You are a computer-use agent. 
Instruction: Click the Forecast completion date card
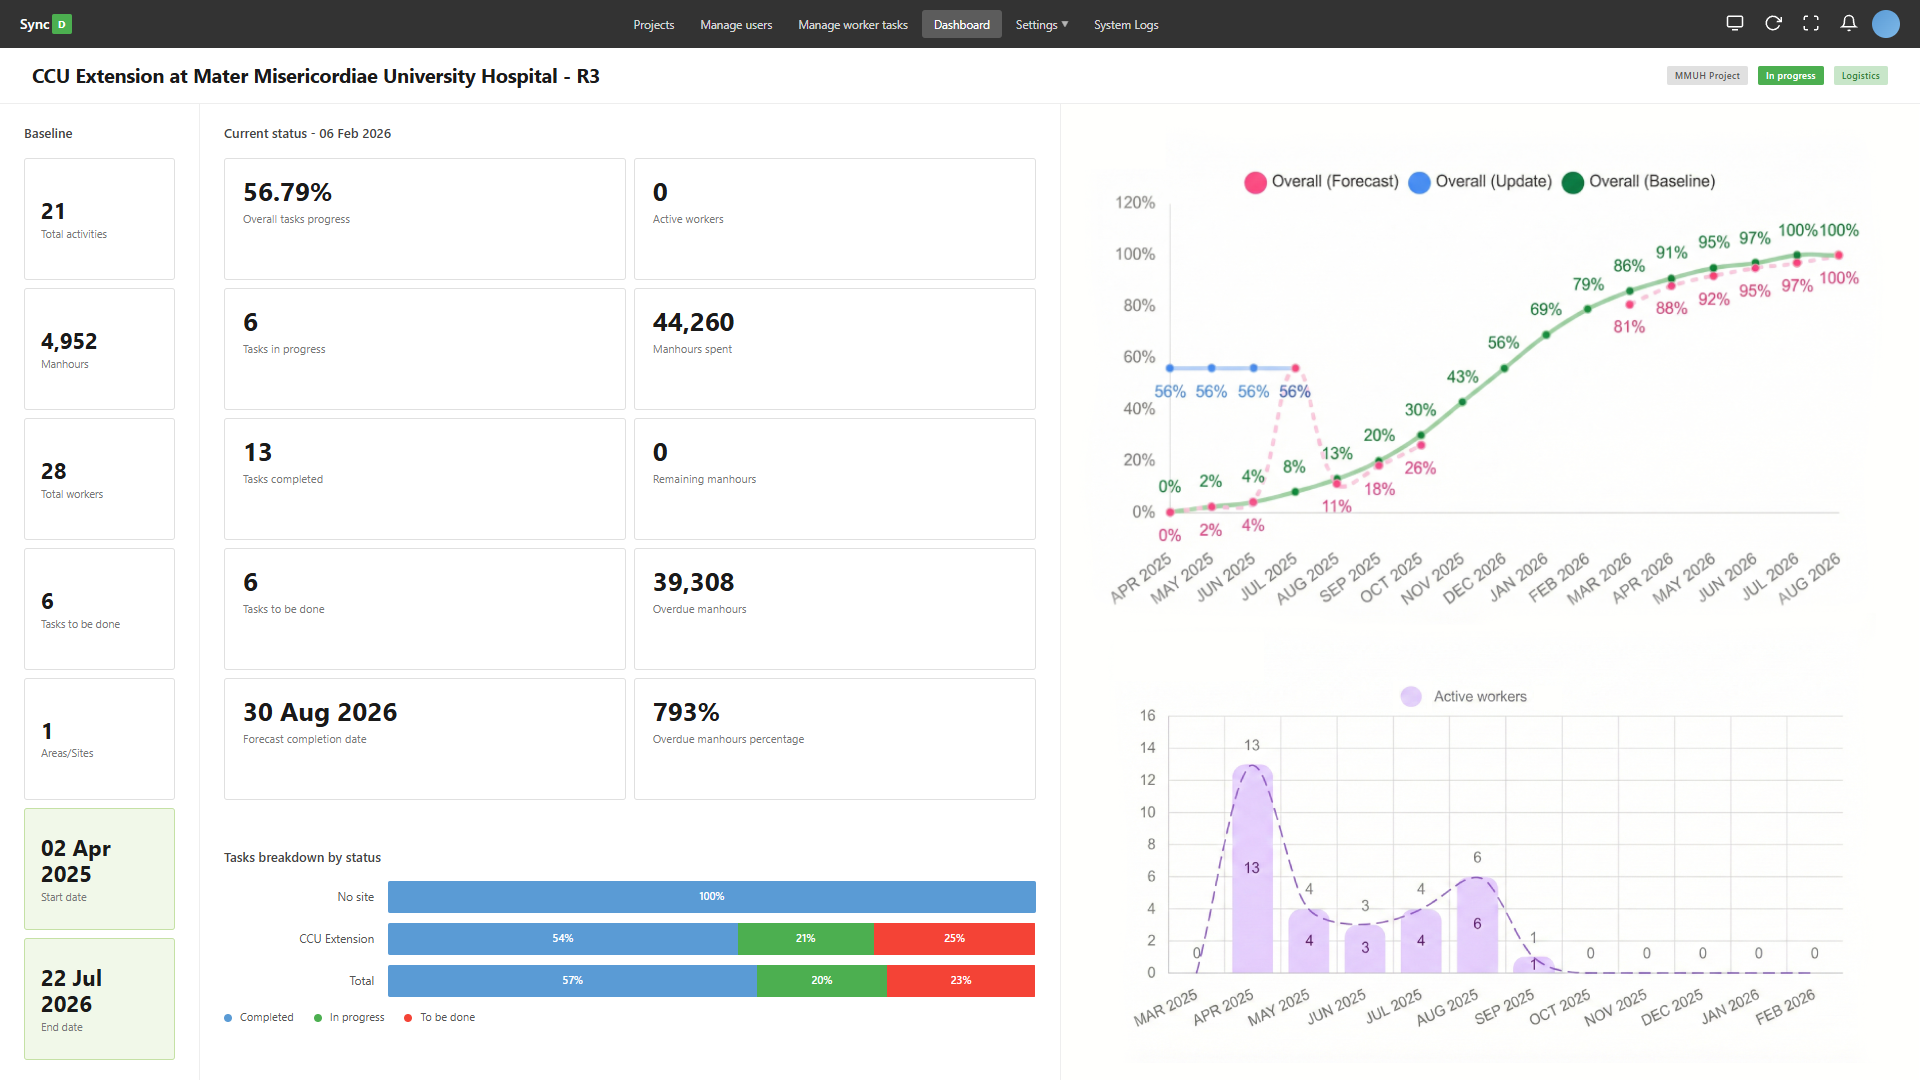click(x=424, y=738)
